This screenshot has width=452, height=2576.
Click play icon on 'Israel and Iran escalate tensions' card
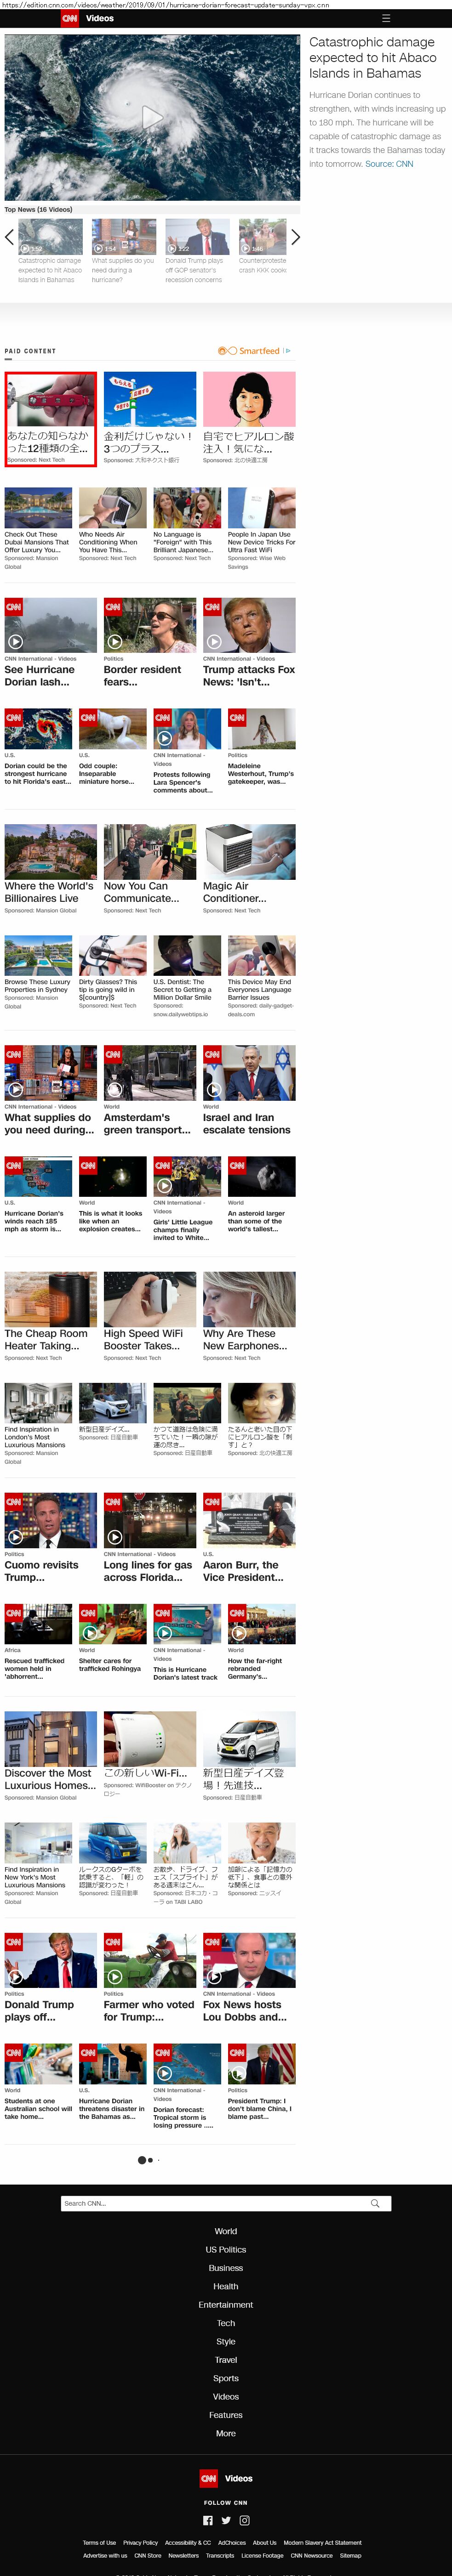click(214, 1090)
